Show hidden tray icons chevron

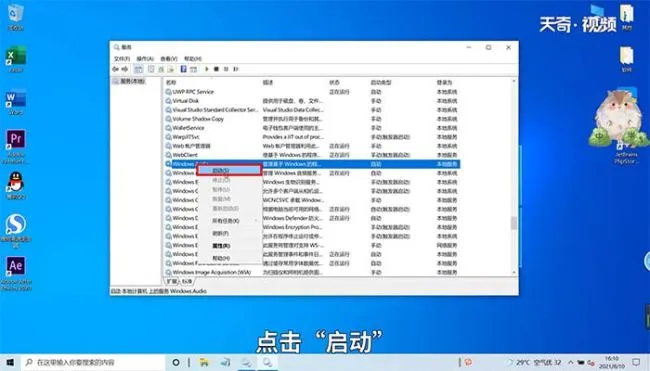570,362
